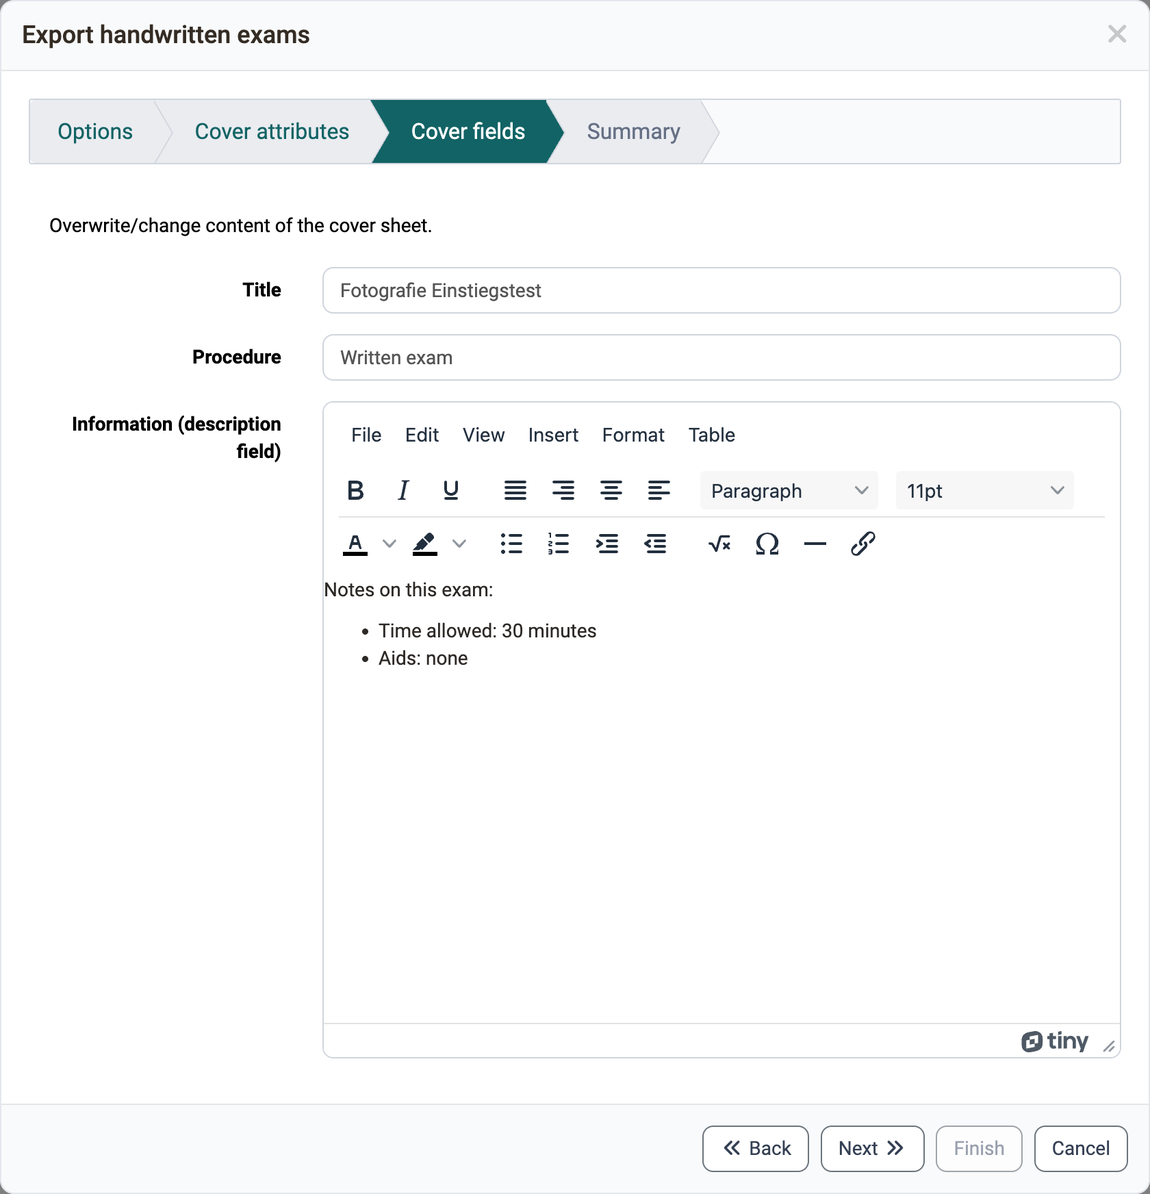Open the Insert menu of the editor
This screenshot has height=1194, width=1150.
pos(553,435)
